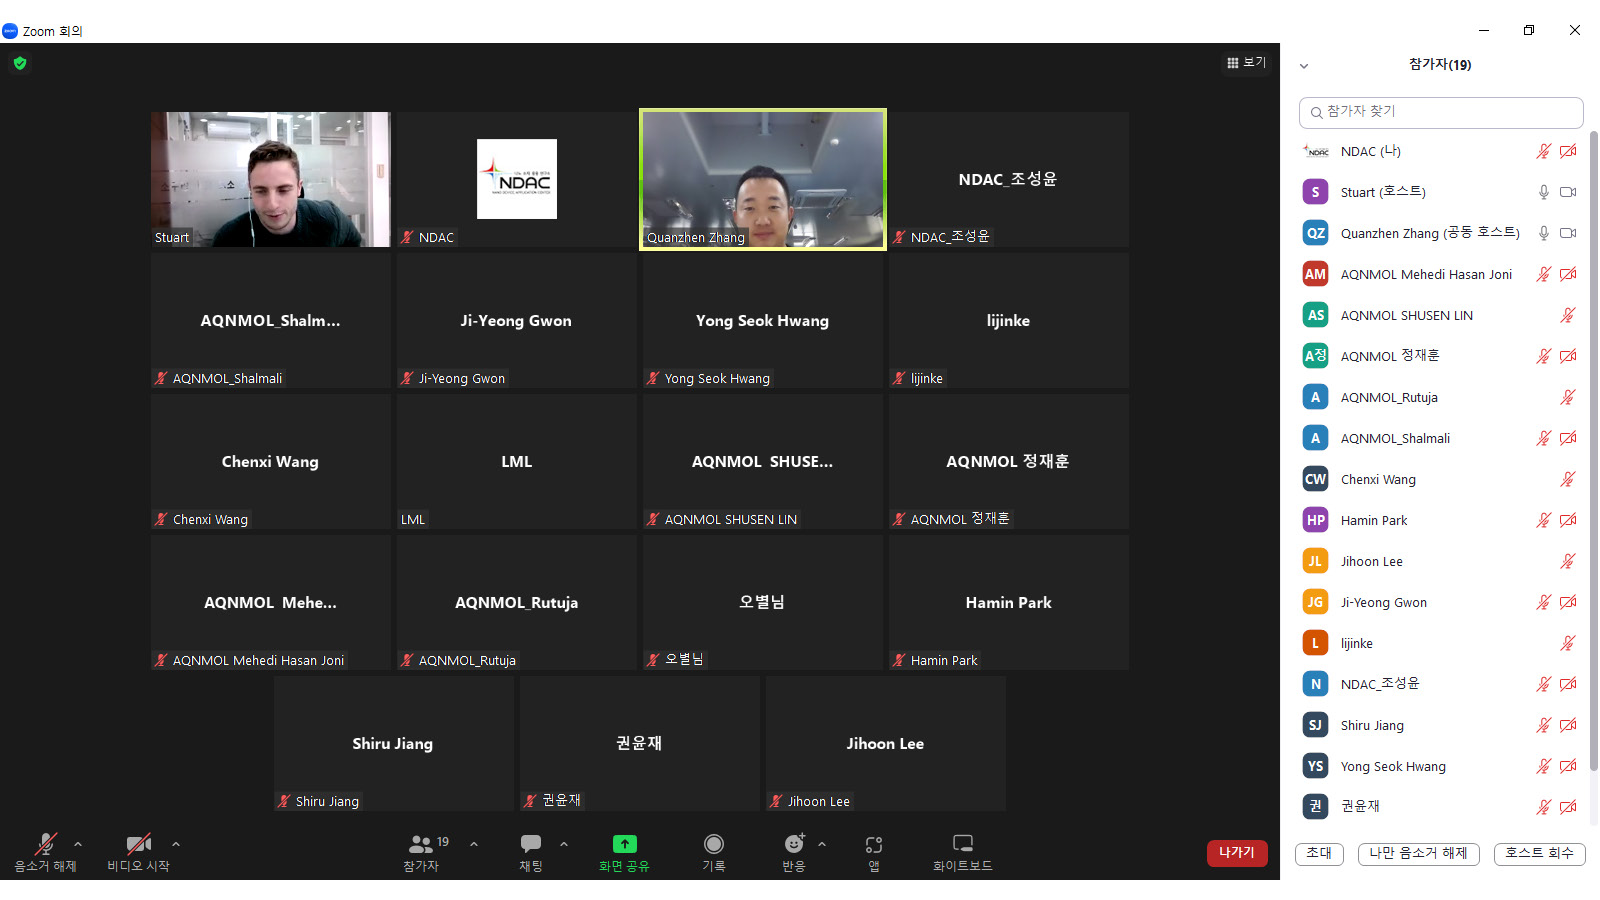
Task: Unmute microphone using 음소거 해제 button
Action: pyautogui.click(x=45, y=844)
